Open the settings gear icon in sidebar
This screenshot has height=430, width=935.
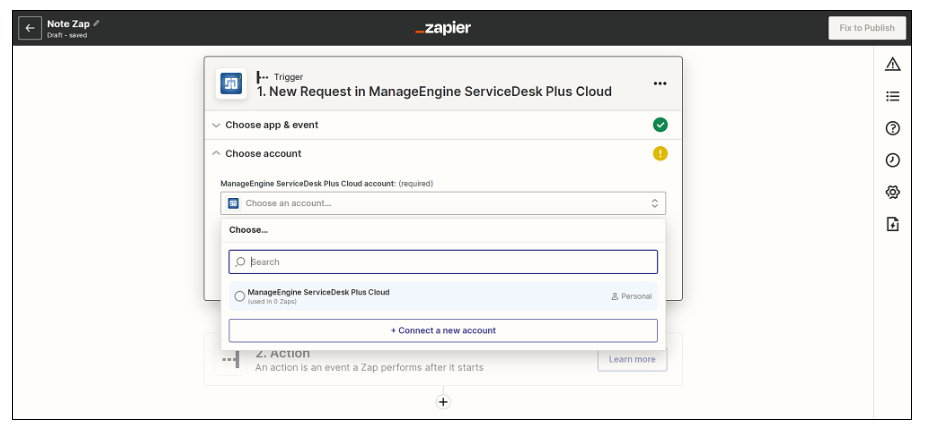click(x=892, y=192)
